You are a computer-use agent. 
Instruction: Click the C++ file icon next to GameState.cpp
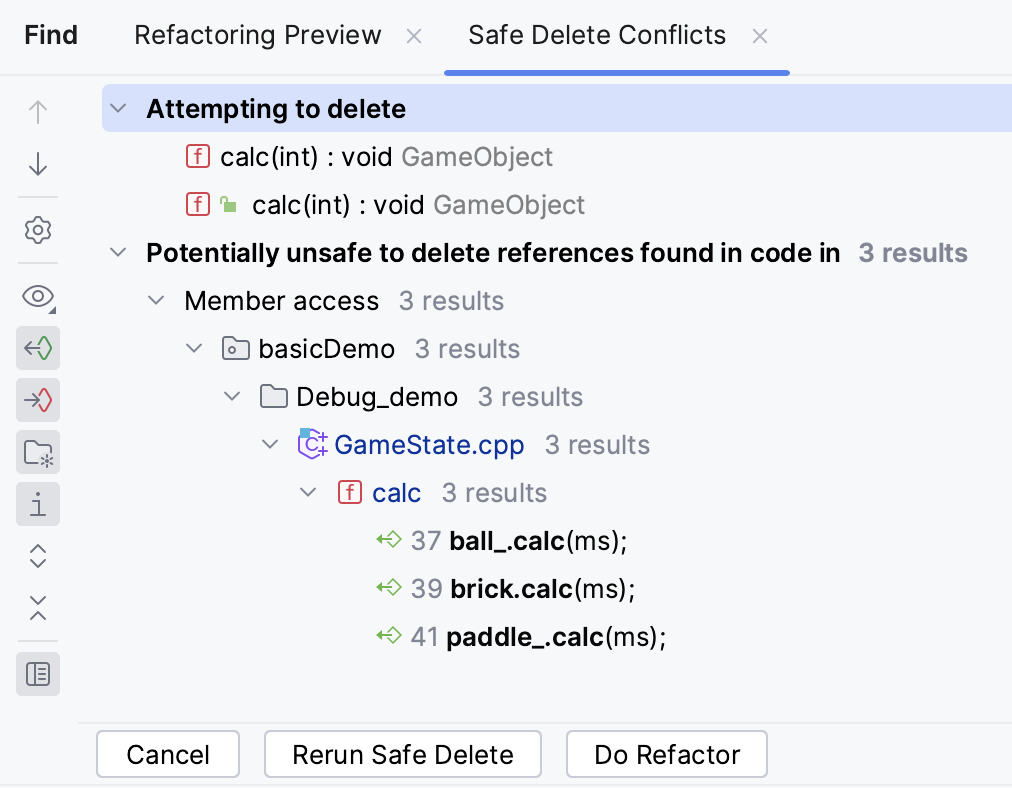pyautogui.click(x=312, y=444)
